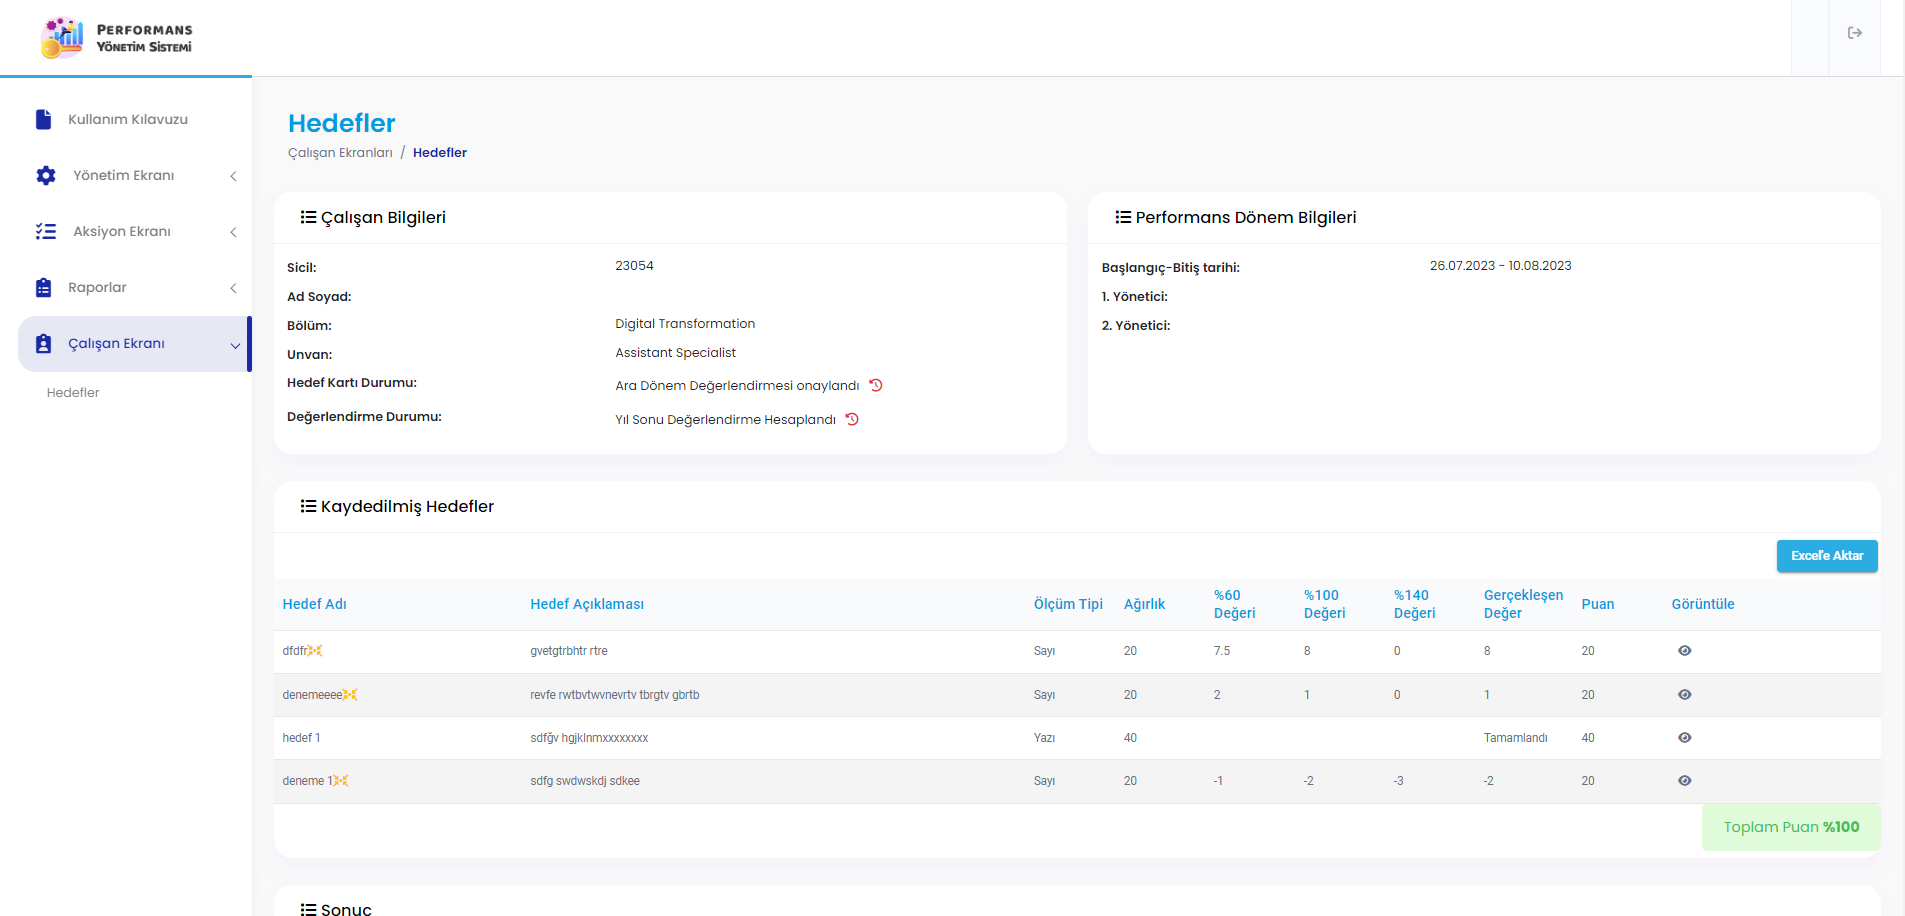Click Assistant Specialist title text
This screenshot has height=916, width=1905.
pyautogui.click(x=675, y=353)
